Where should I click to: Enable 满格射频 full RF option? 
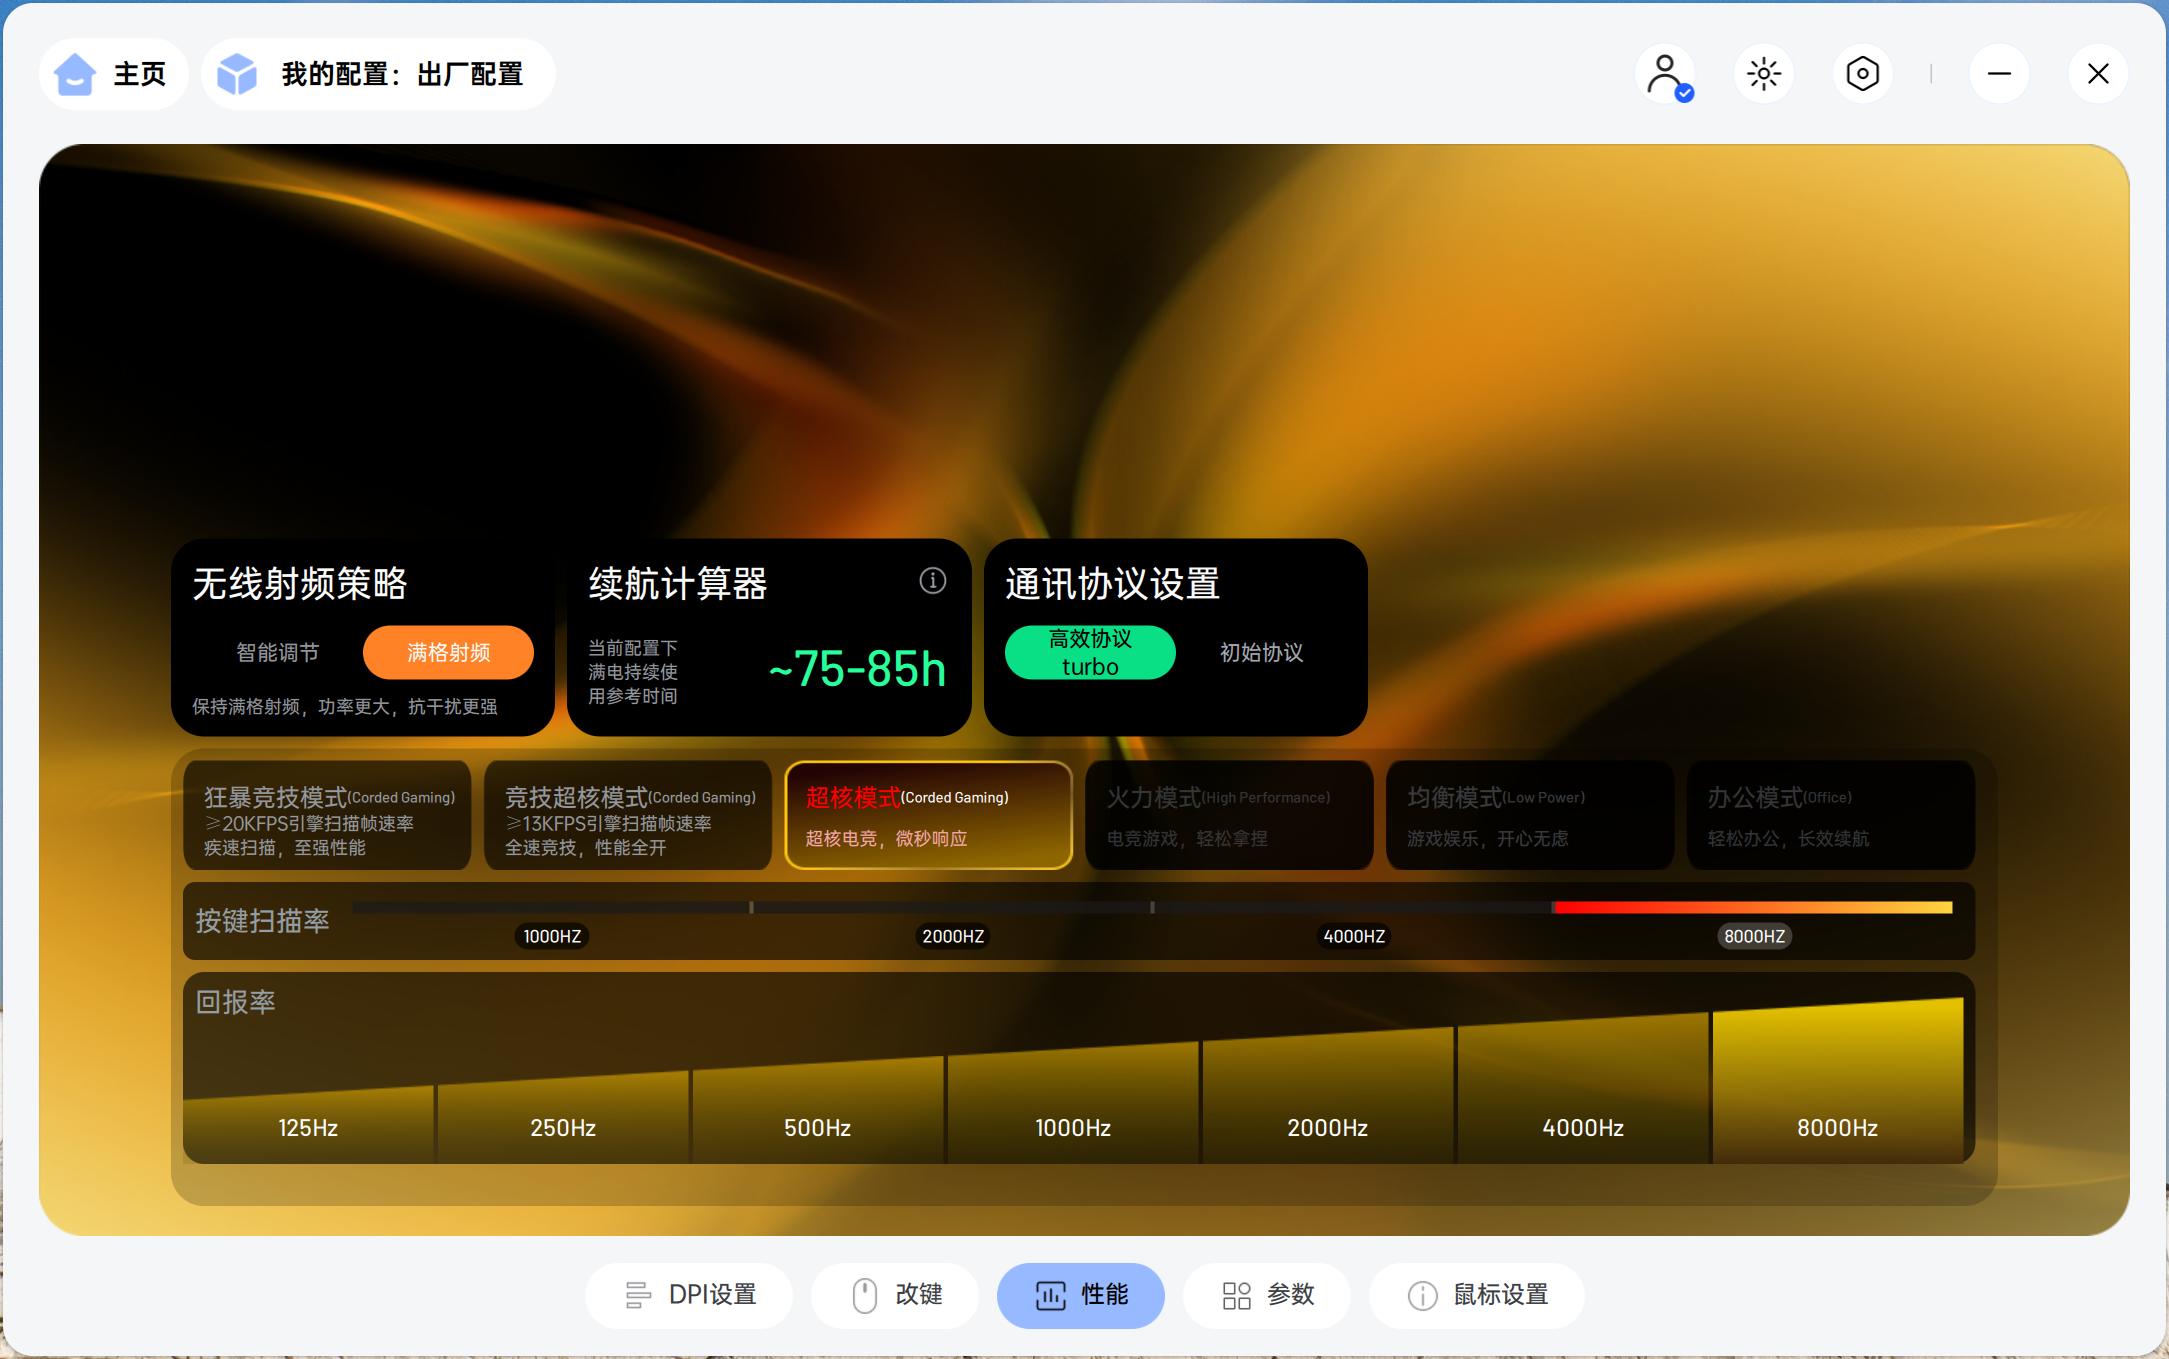(x=448, y=653)
